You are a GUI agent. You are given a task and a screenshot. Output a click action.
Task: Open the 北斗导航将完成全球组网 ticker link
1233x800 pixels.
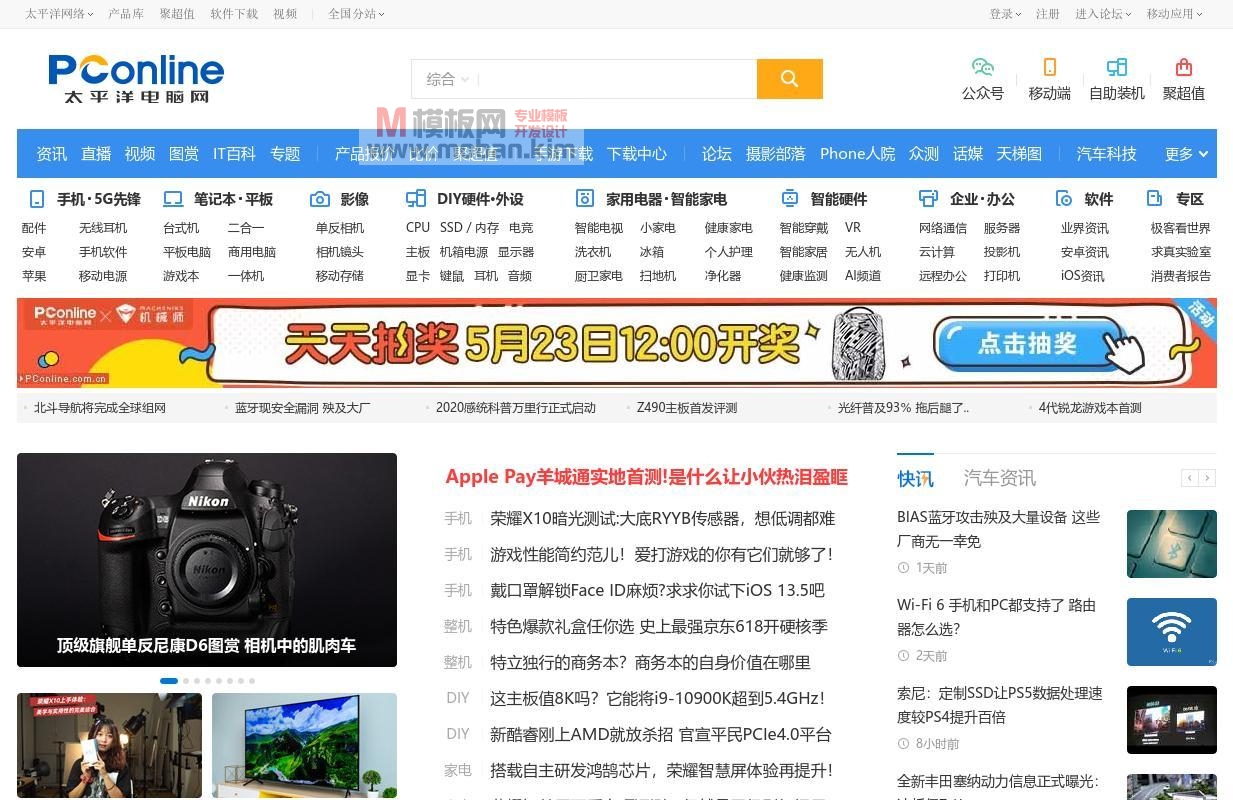(x=100, y=408)
